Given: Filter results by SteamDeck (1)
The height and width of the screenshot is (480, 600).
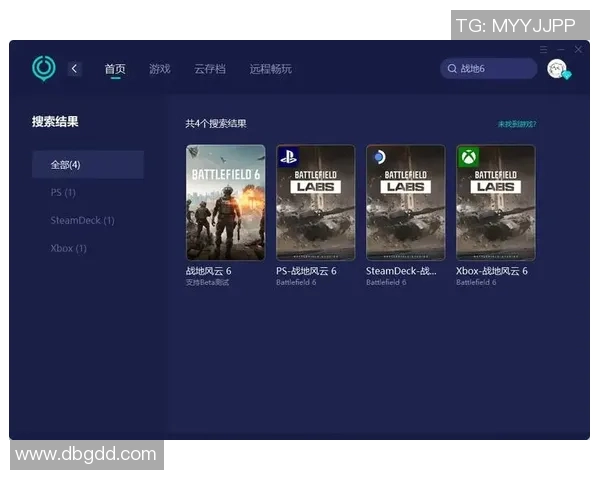Looking at the screenshot, I should pyautogui.click(x=82, y=220).
